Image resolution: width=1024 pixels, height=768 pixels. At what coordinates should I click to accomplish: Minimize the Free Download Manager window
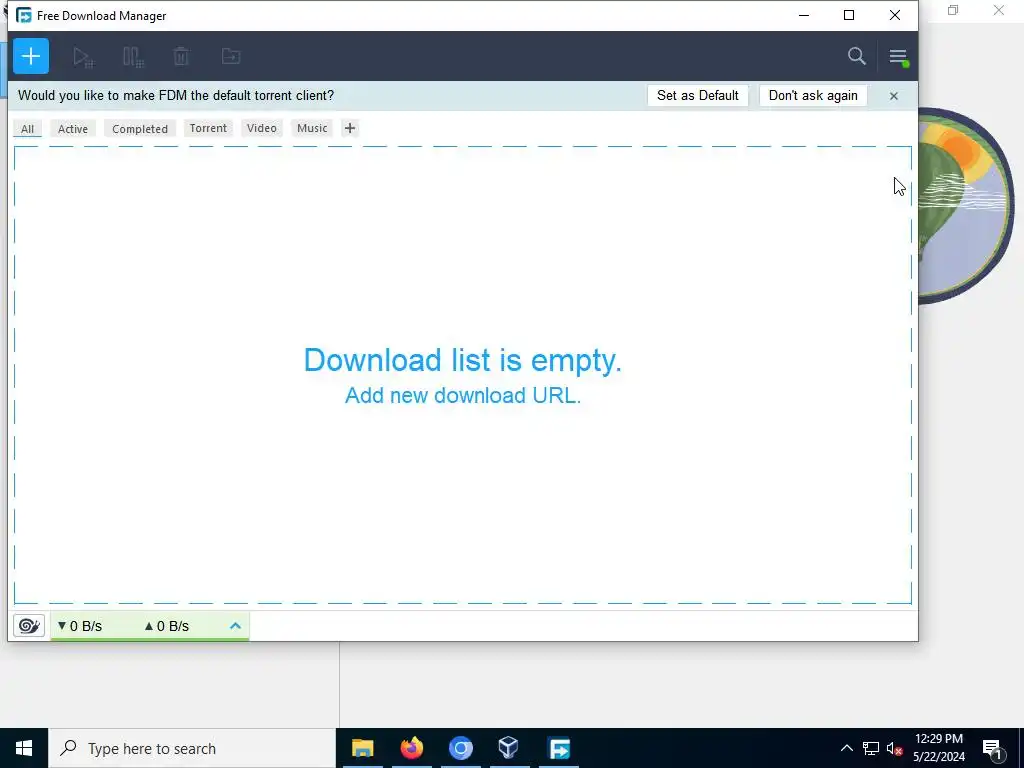click(804, 15)
